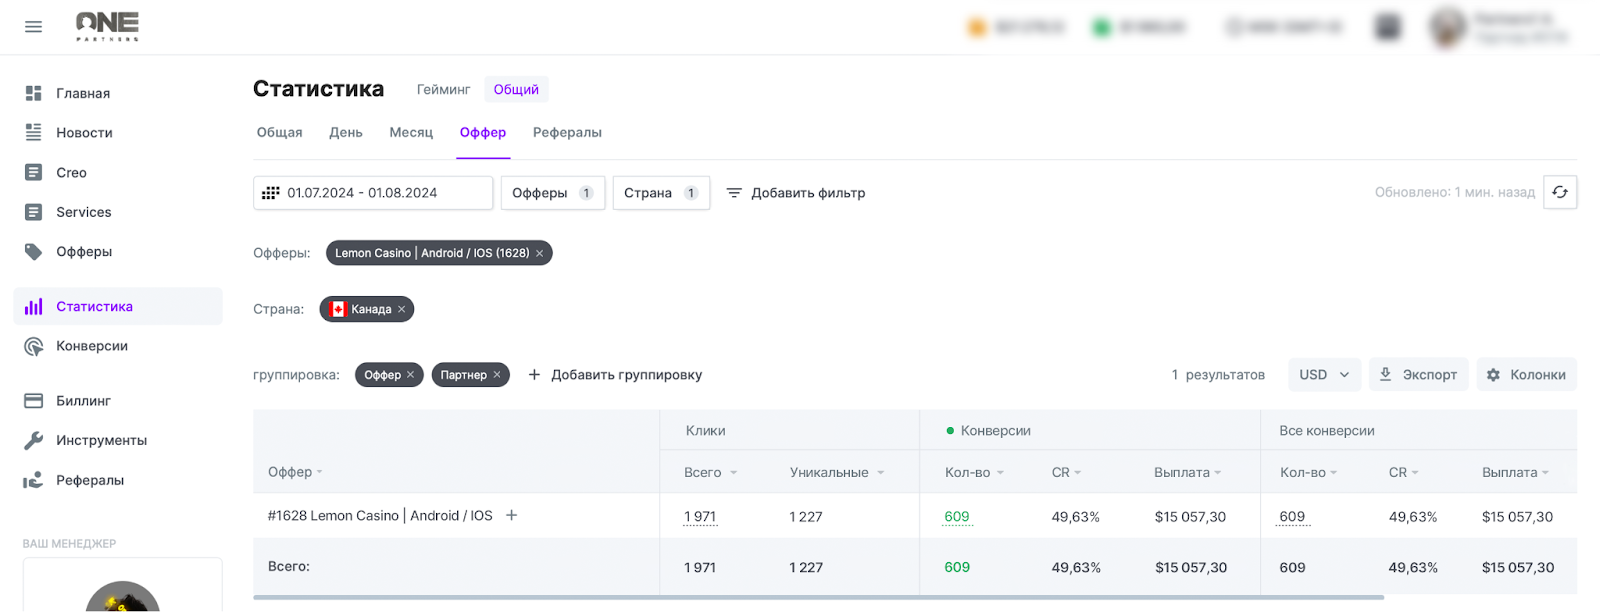Click green 609 conversions link in Lemon Casino row
The height and width of the screenshot is (612, 1600).
(x=957, y=517)
